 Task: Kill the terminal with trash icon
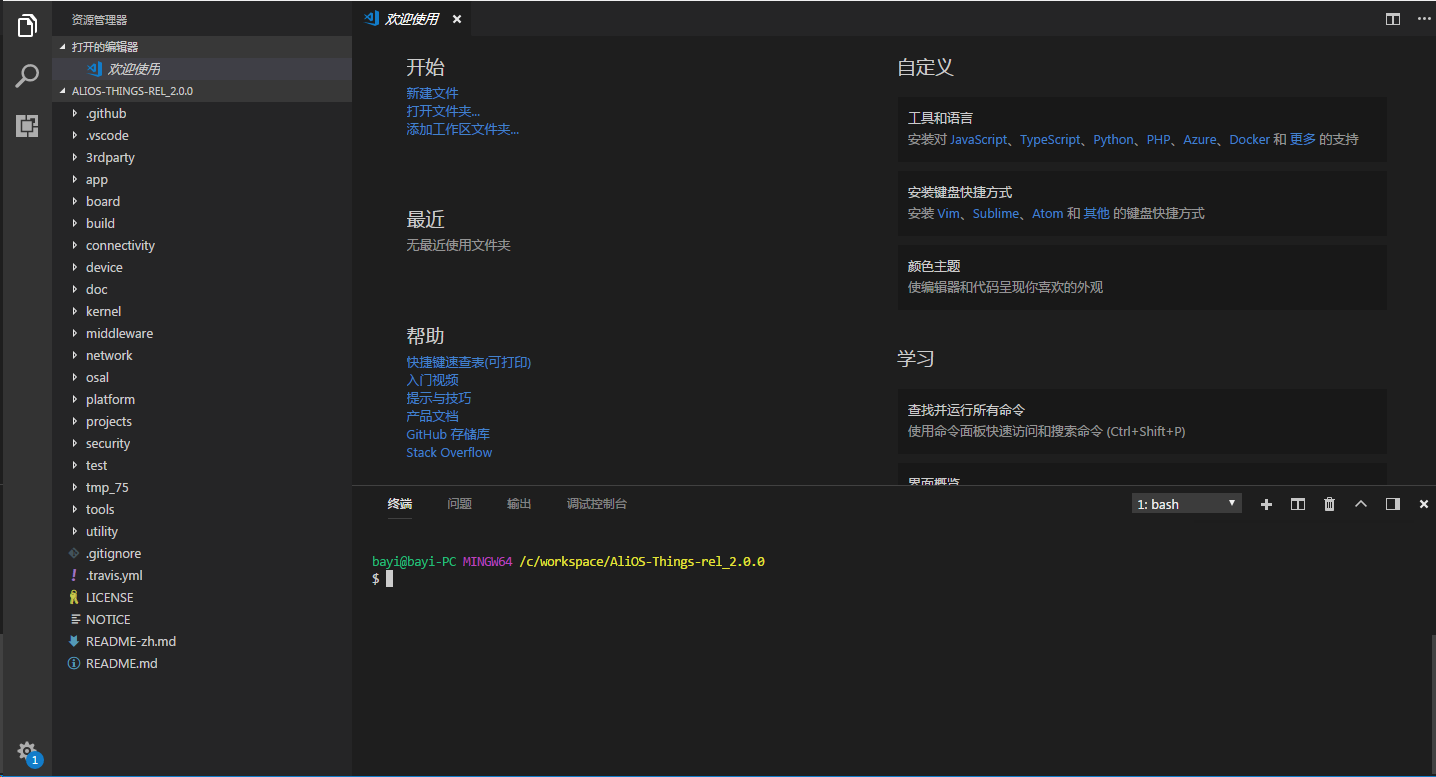[x=1329, y=504]
